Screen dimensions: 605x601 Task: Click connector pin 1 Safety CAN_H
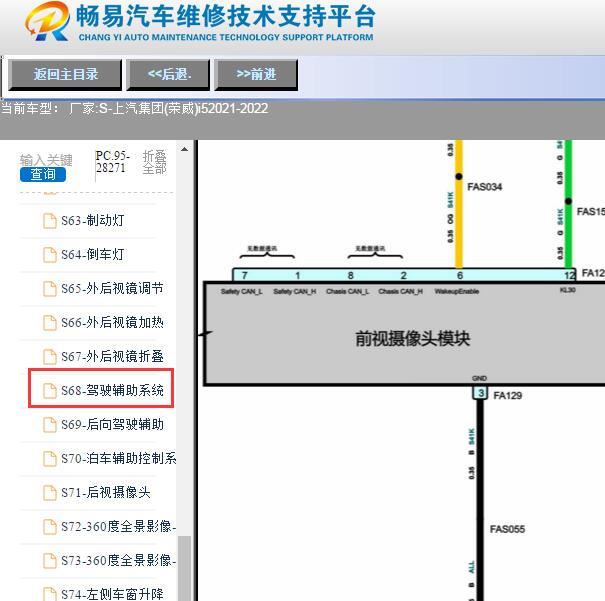click(x=297, y=275)
